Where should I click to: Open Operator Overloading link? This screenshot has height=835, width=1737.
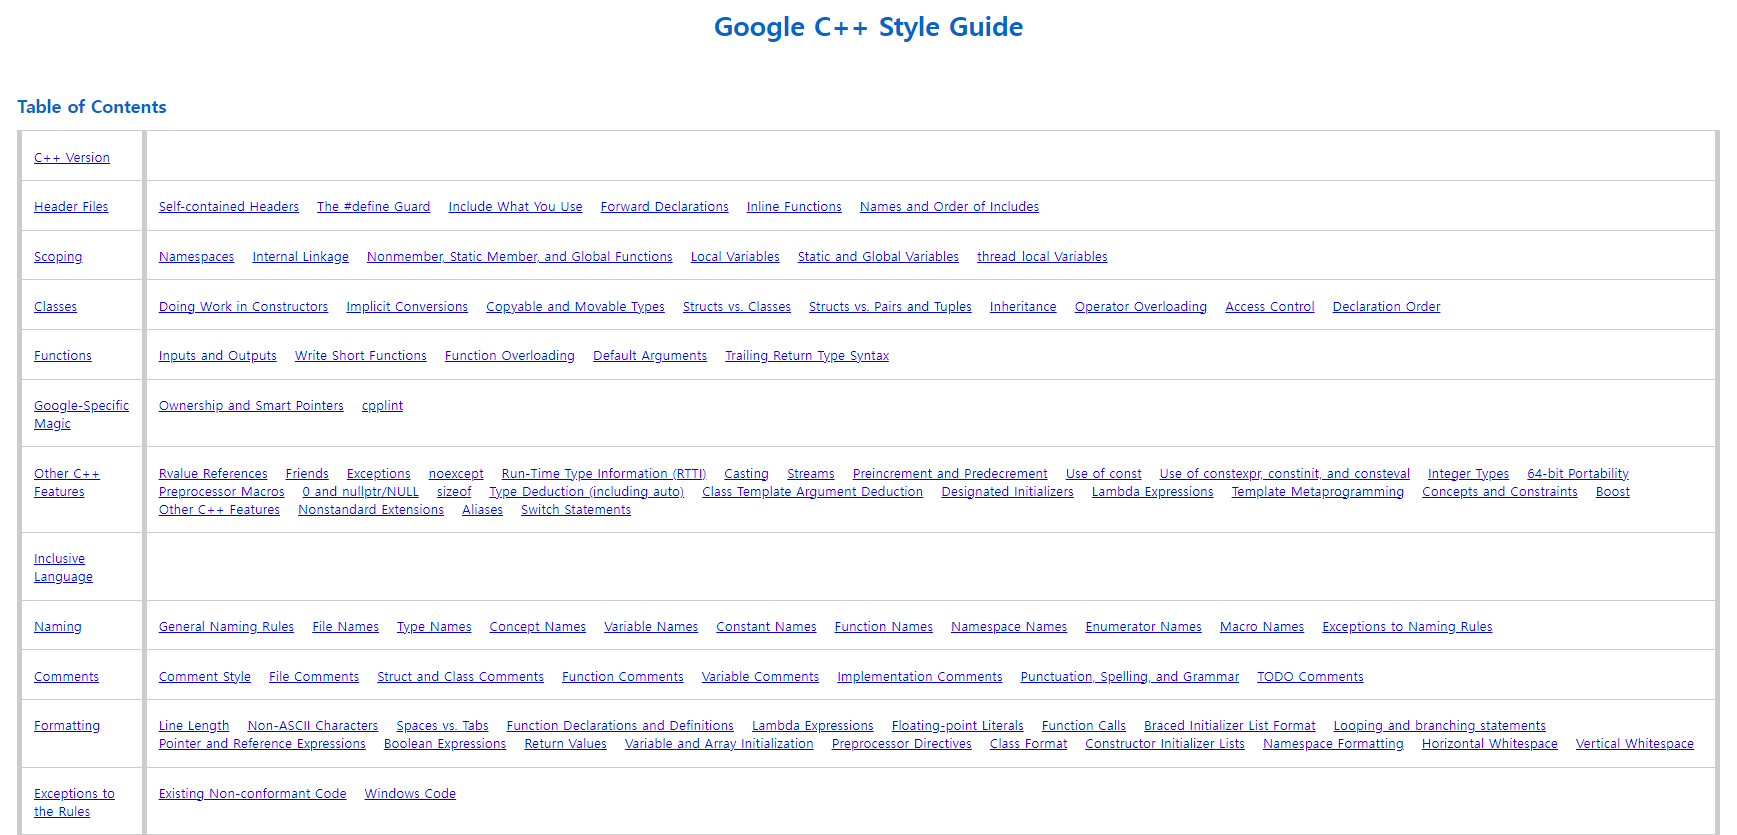point(1141,307)
